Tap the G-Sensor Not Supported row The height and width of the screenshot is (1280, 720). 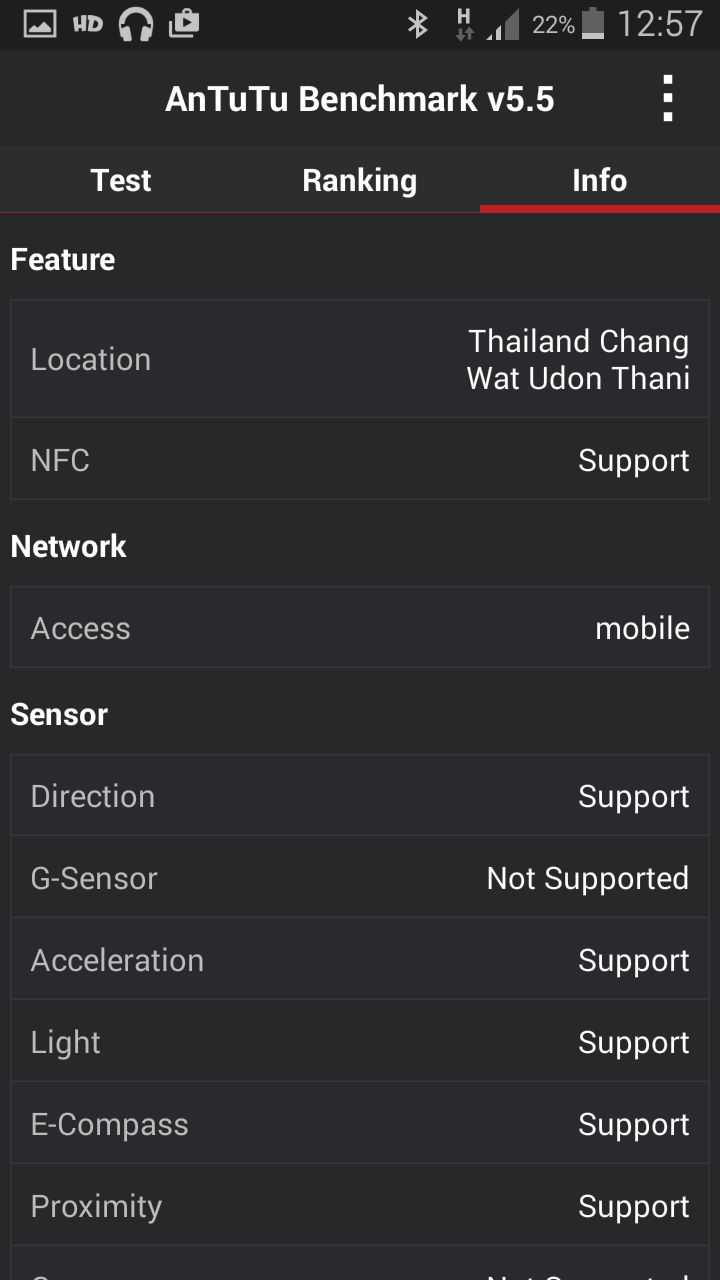[x=360, y=878]
